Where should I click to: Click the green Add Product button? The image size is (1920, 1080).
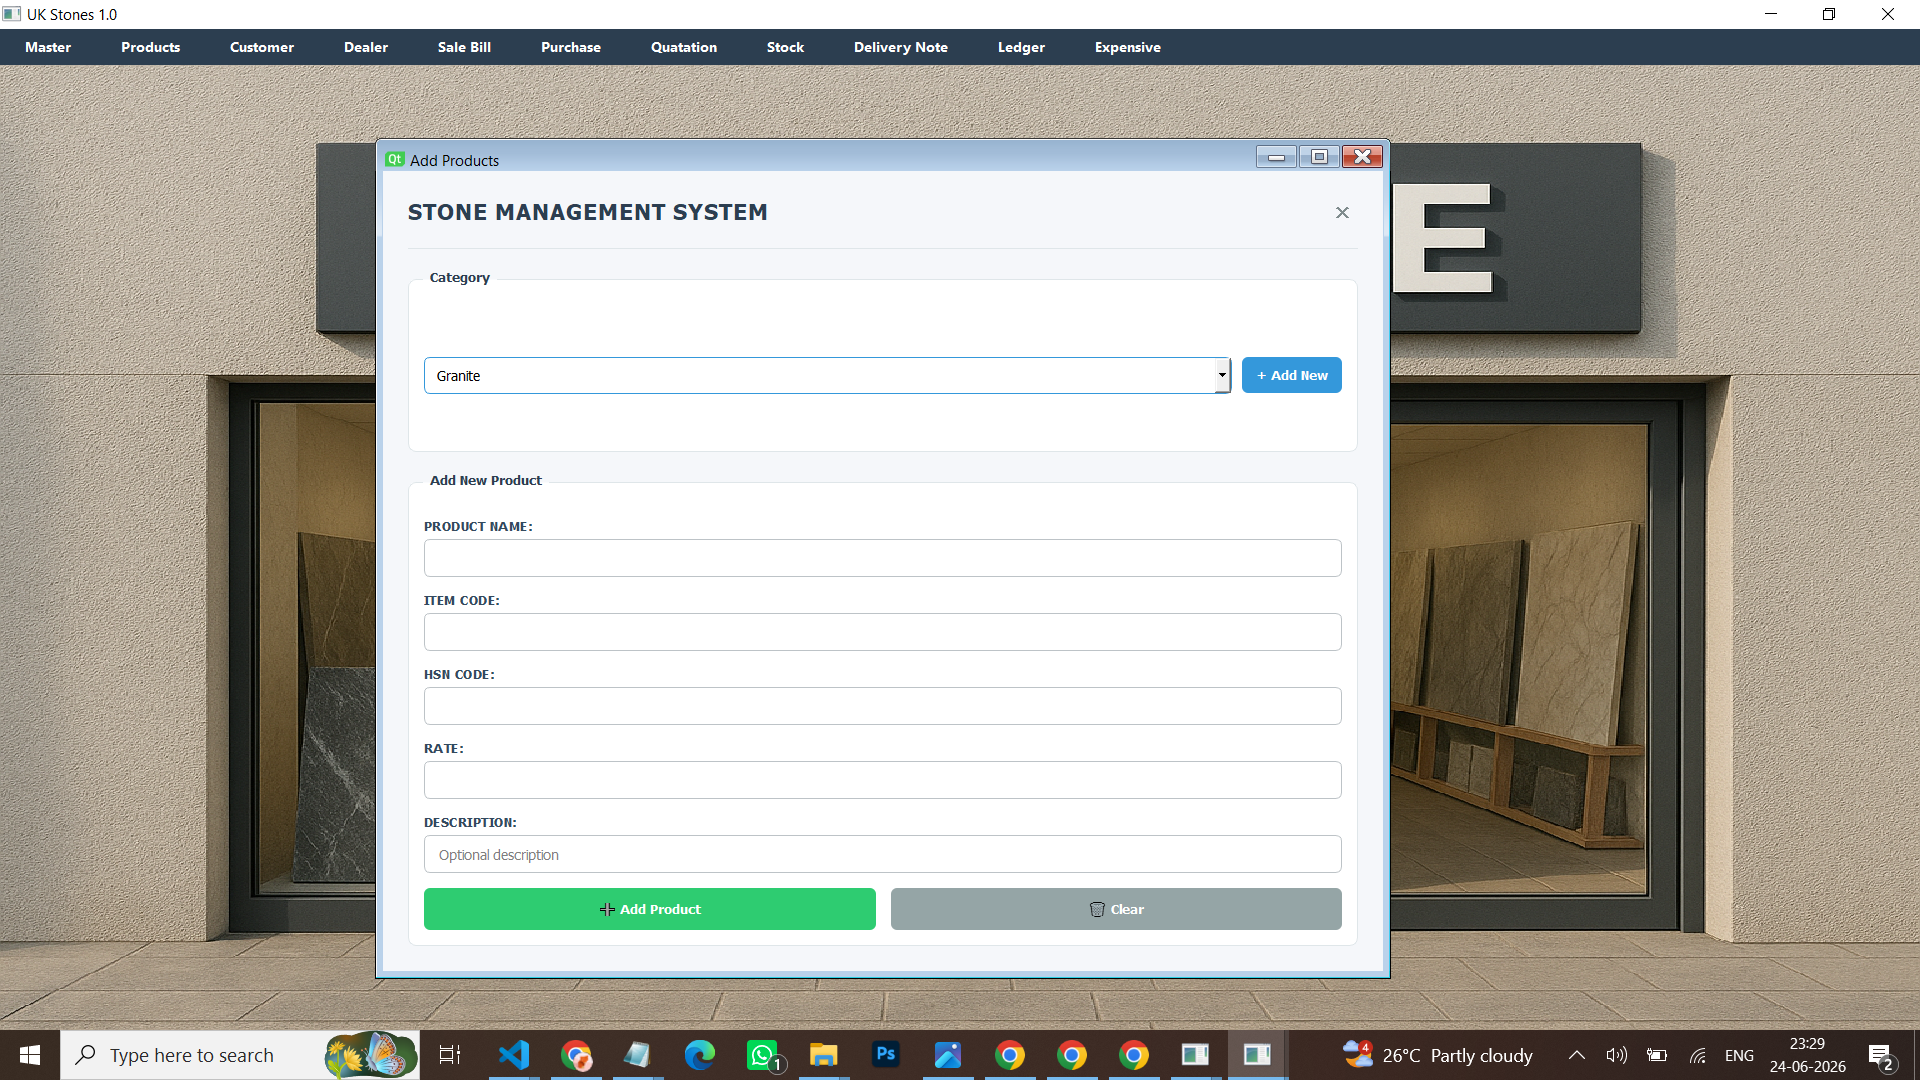(649, 909)
